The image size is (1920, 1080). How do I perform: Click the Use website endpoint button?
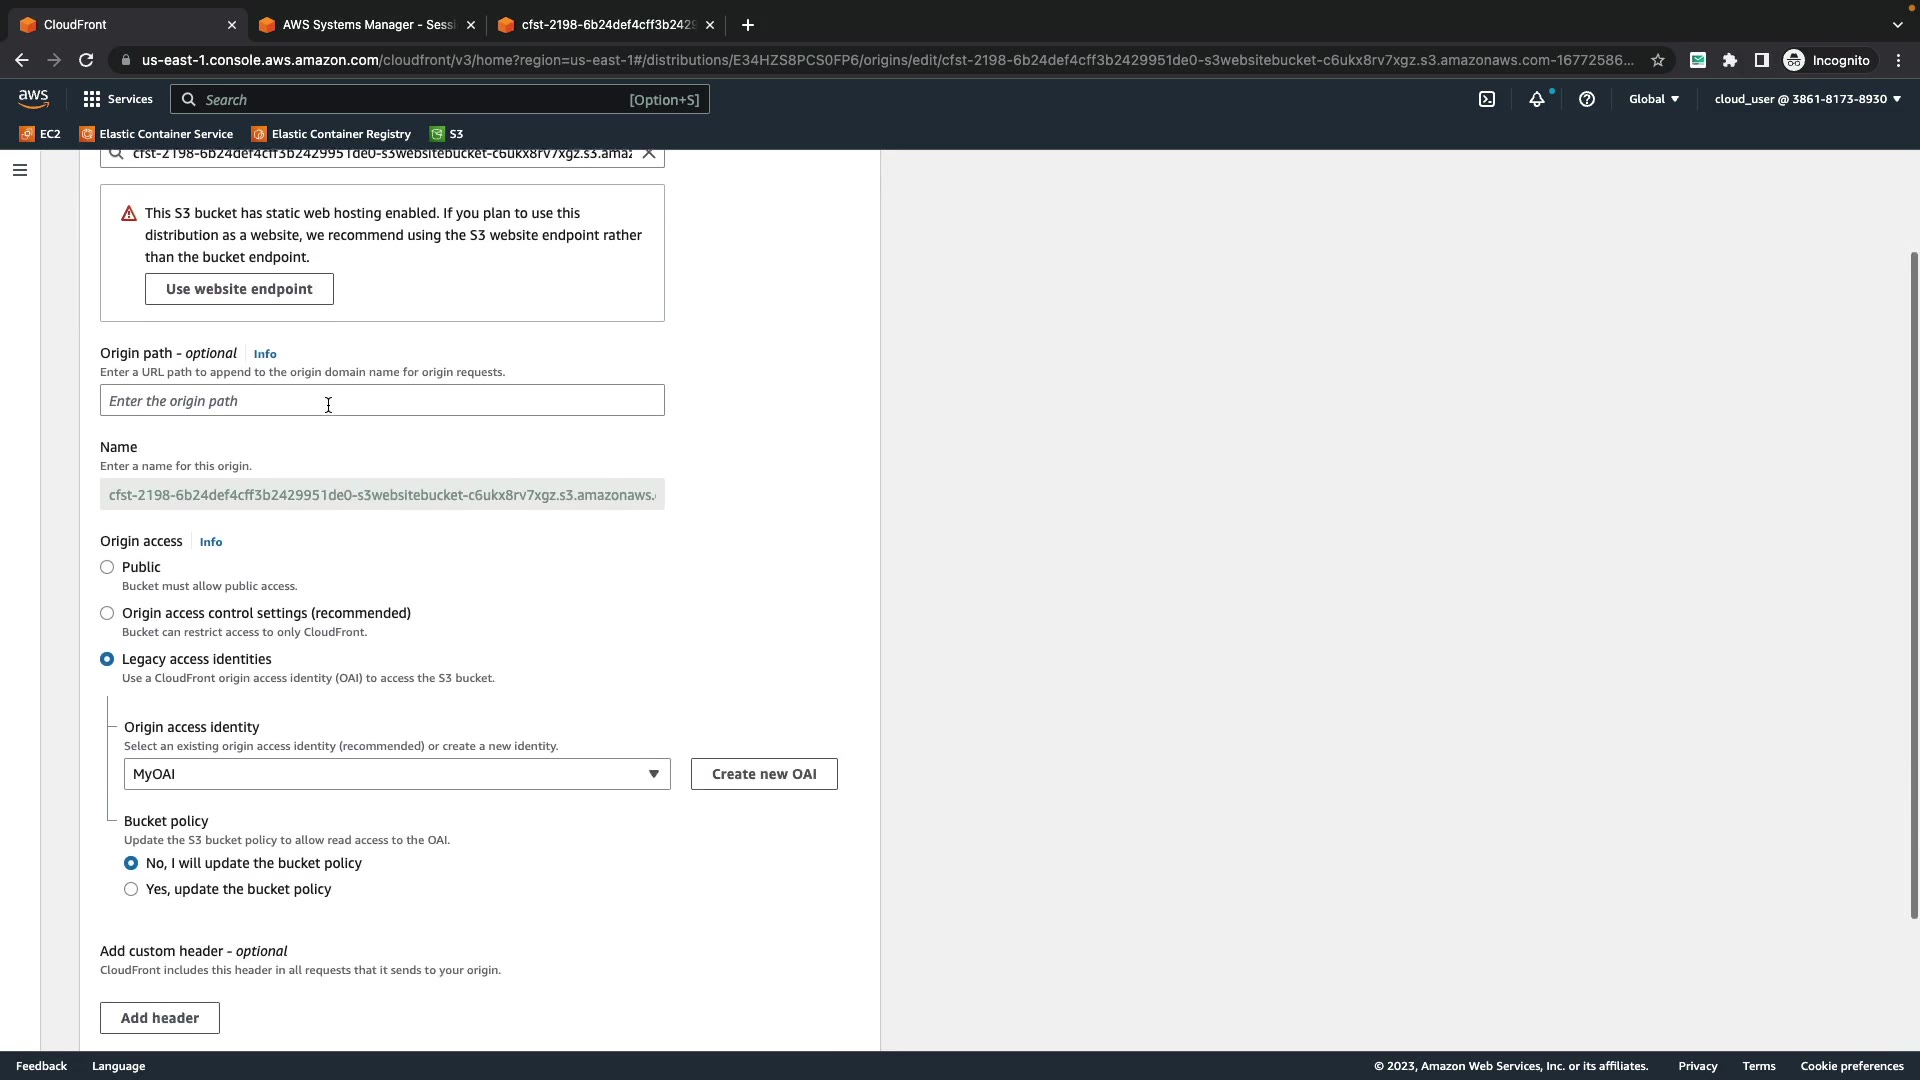click(239, 289)
